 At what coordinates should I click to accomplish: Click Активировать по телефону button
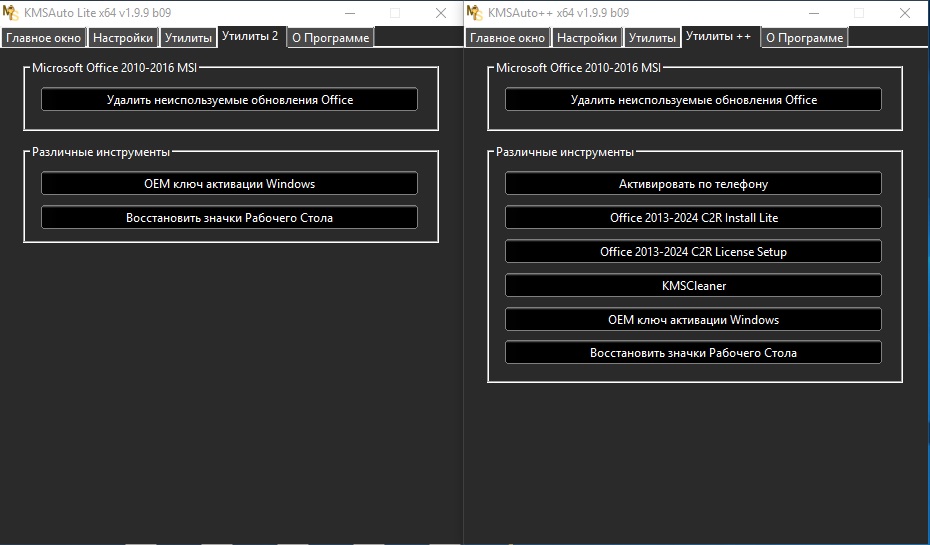pyautogui.click(x=693, y=184)
